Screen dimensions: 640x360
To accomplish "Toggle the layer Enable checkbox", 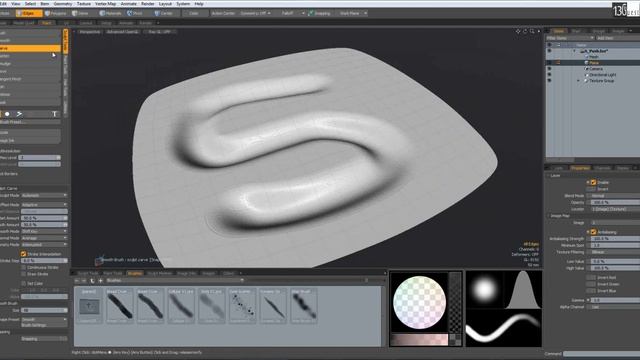I will 593,182.
